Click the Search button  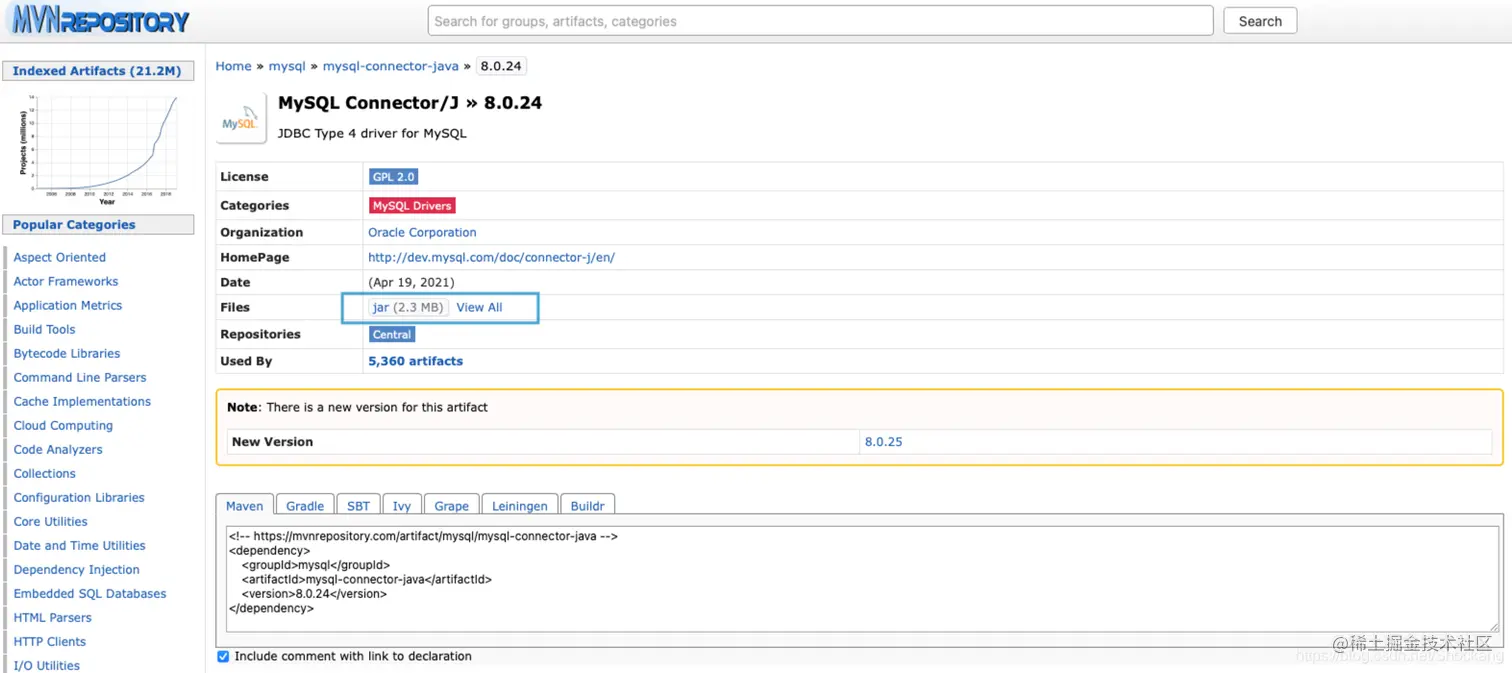[1260, 21]
